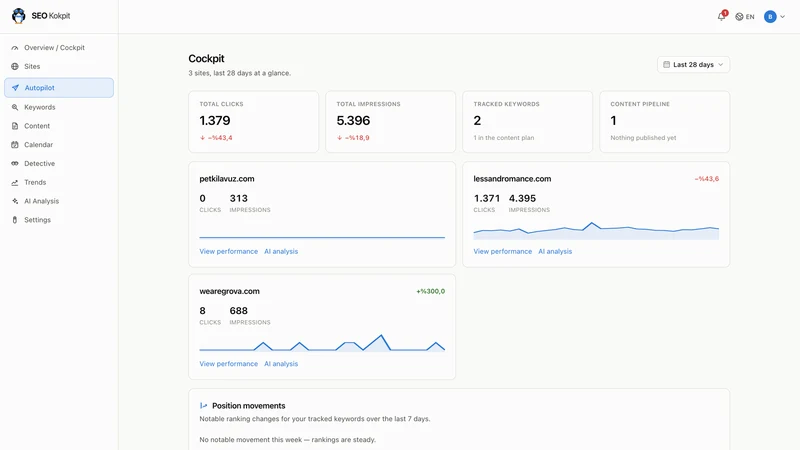The height and width of the screenshot is (450, 800).
Task: Click the SEO Kokpit penguin logo
Action: tap(18, 16)
